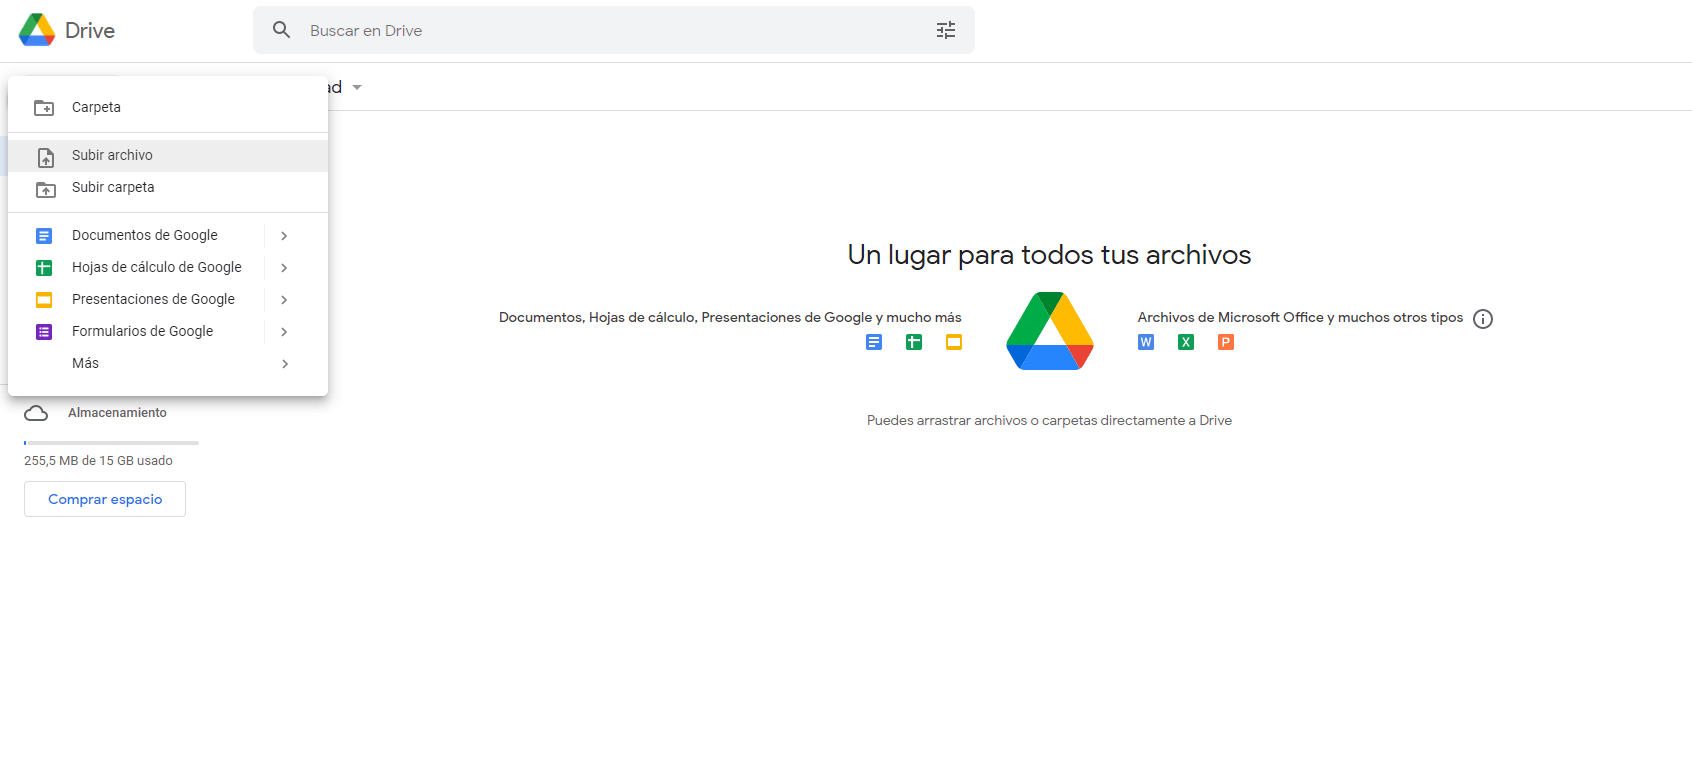Select Carpeta menu entry
Viewport: 1692px width, 765px height.
click(x=168, y=107)
